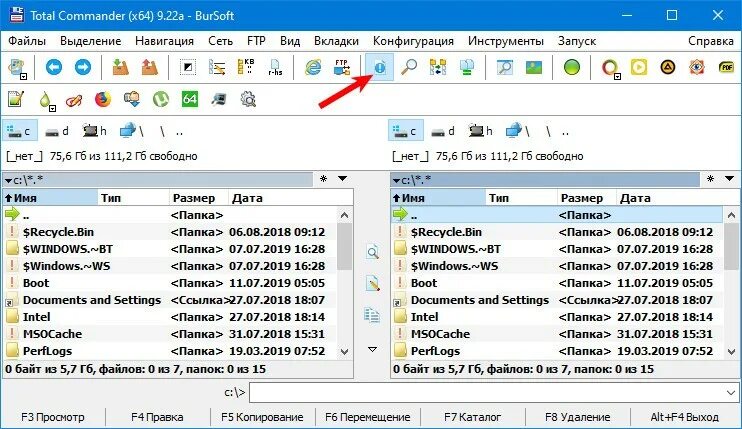Click the highlighted blue info icon
Viewport: 742px width, 429px height.
click(x=380, y=67)
